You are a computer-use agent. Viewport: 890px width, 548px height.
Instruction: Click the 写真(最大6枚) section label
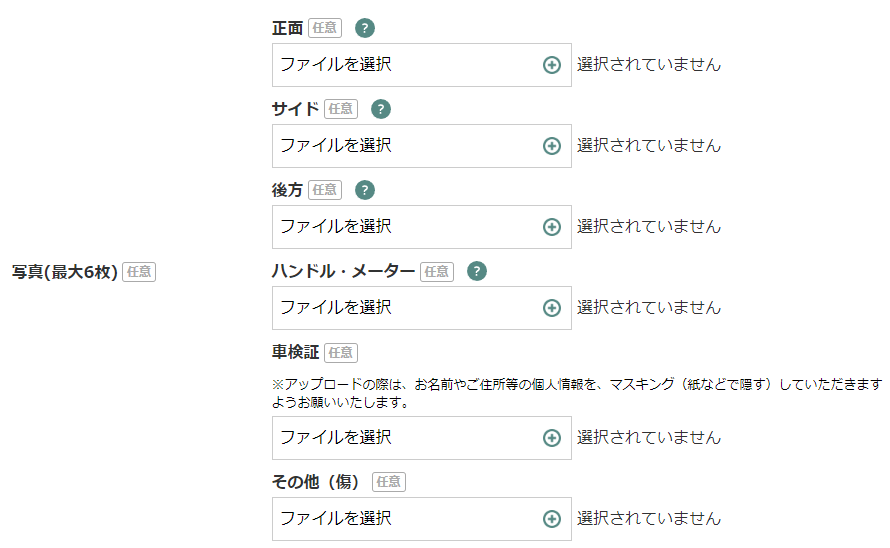tap(65, 272)
